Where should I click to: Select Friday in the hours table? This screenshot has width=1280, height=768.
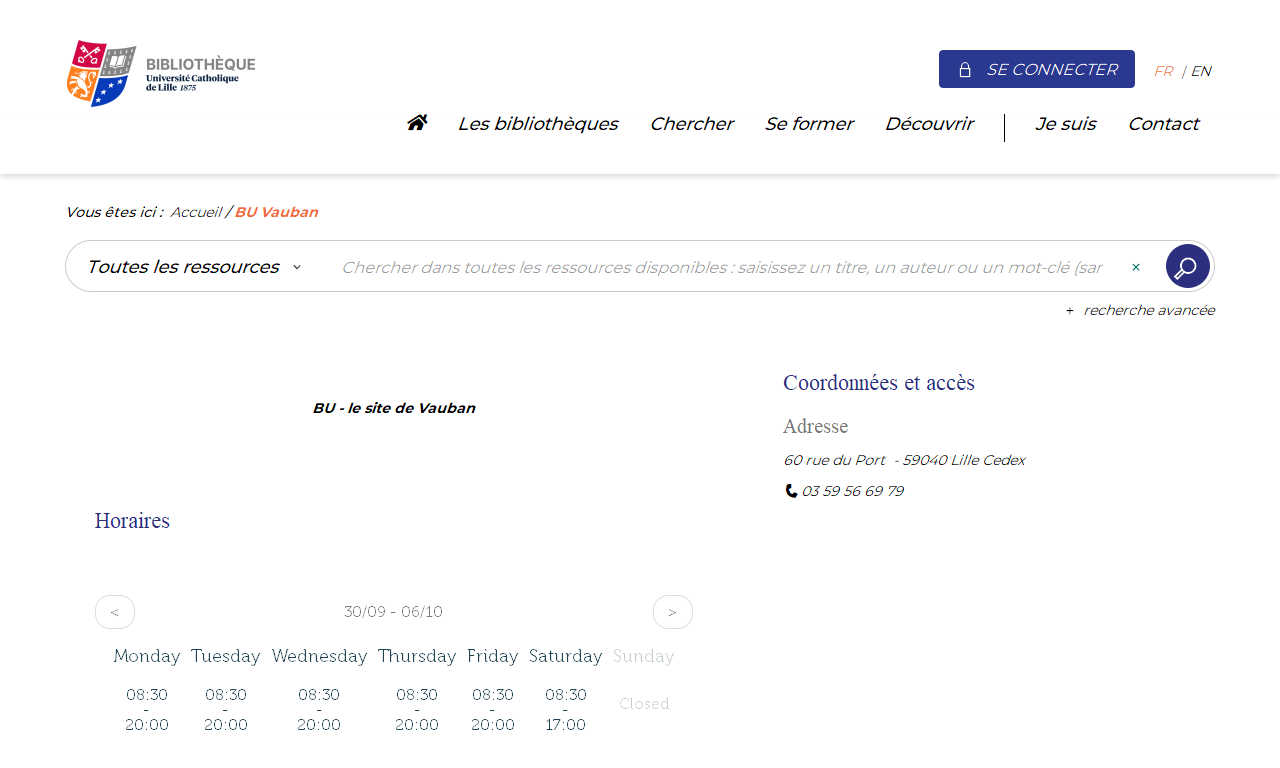pos(493,656)
